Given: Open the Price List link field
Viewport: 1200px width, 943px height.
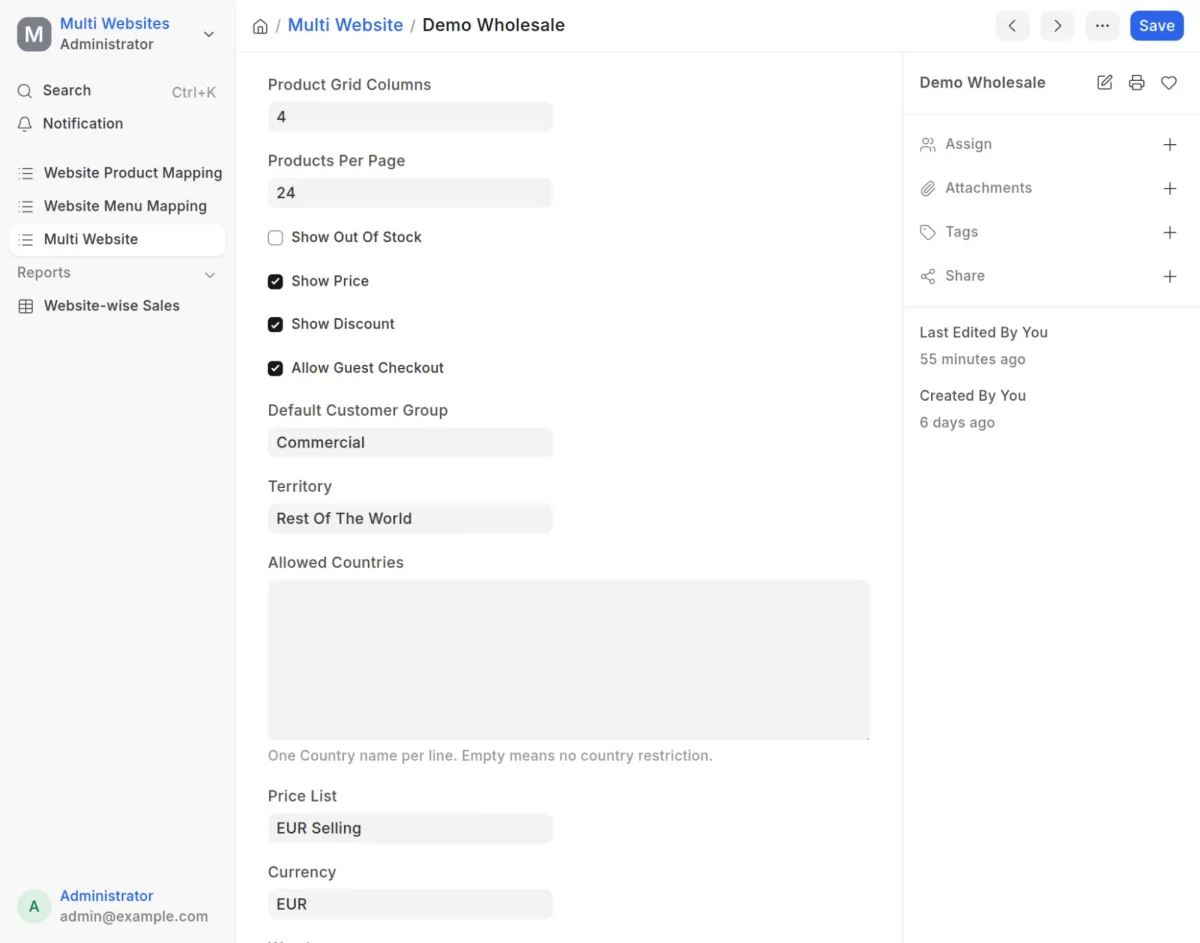Looking at the screenshot, I should [x=410, y=828].
